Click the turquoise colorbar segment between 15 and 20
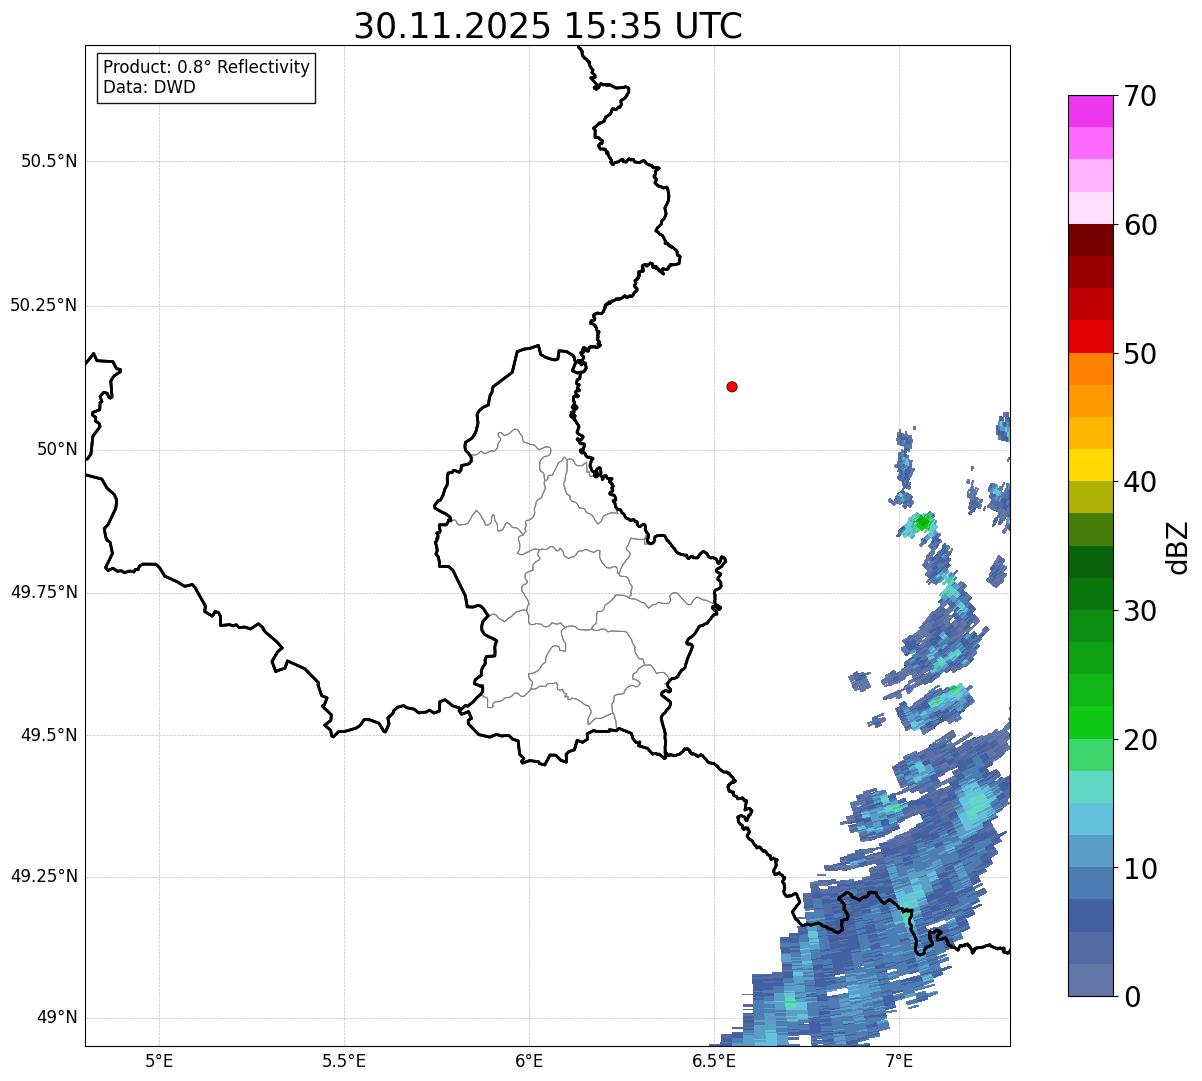Viewport: 1202px width, 1081px height. pyautogui.click(x=1090, y=787)
